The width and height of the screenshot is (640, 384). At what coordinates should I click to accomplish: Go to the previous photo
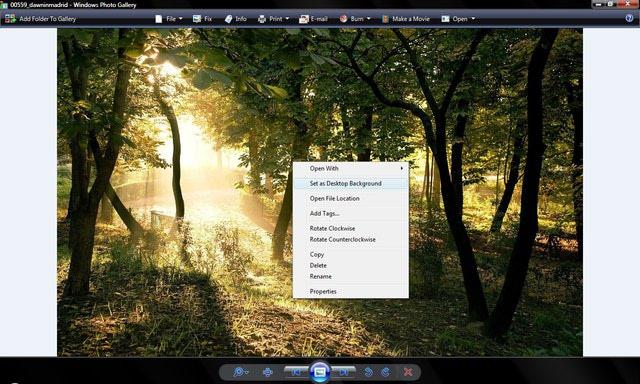[x=297, y=372]
